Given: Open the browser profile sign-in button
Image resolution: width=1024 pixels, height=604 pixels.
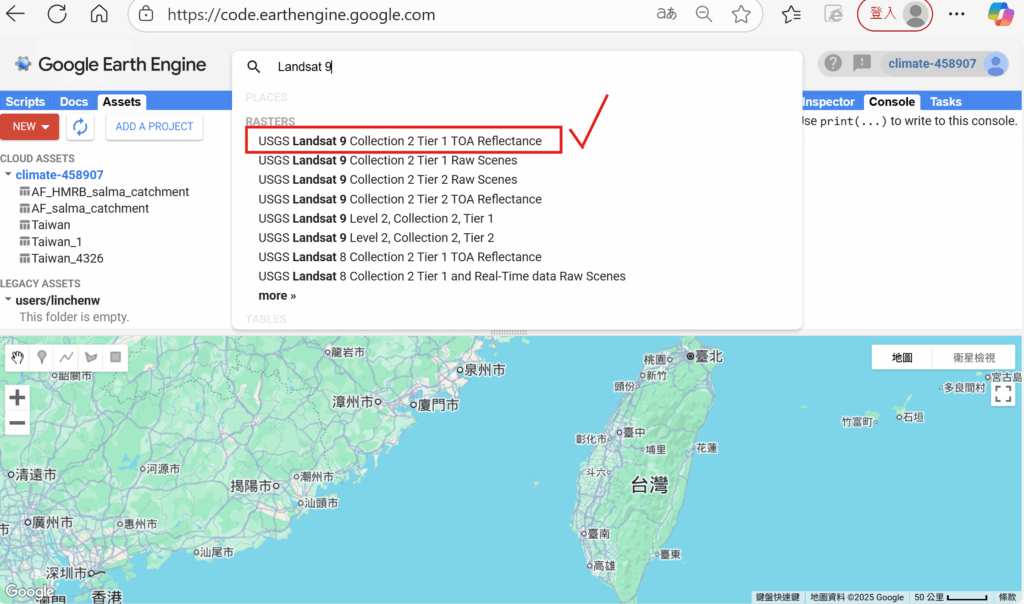Looking at the screenshot, I should tap(895, 14).
